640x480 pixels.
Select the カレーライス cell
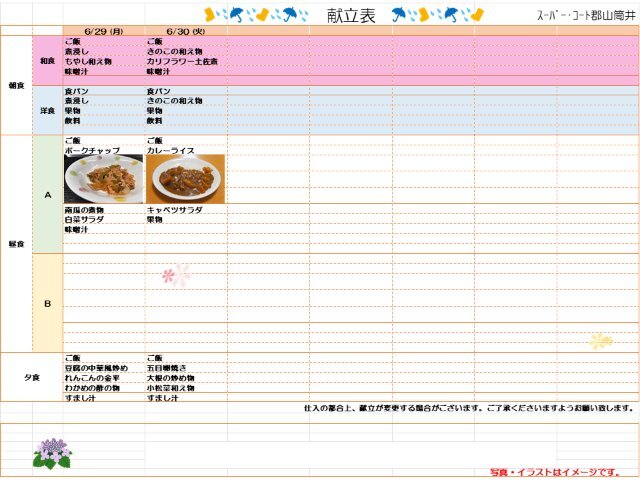[171, 150]
